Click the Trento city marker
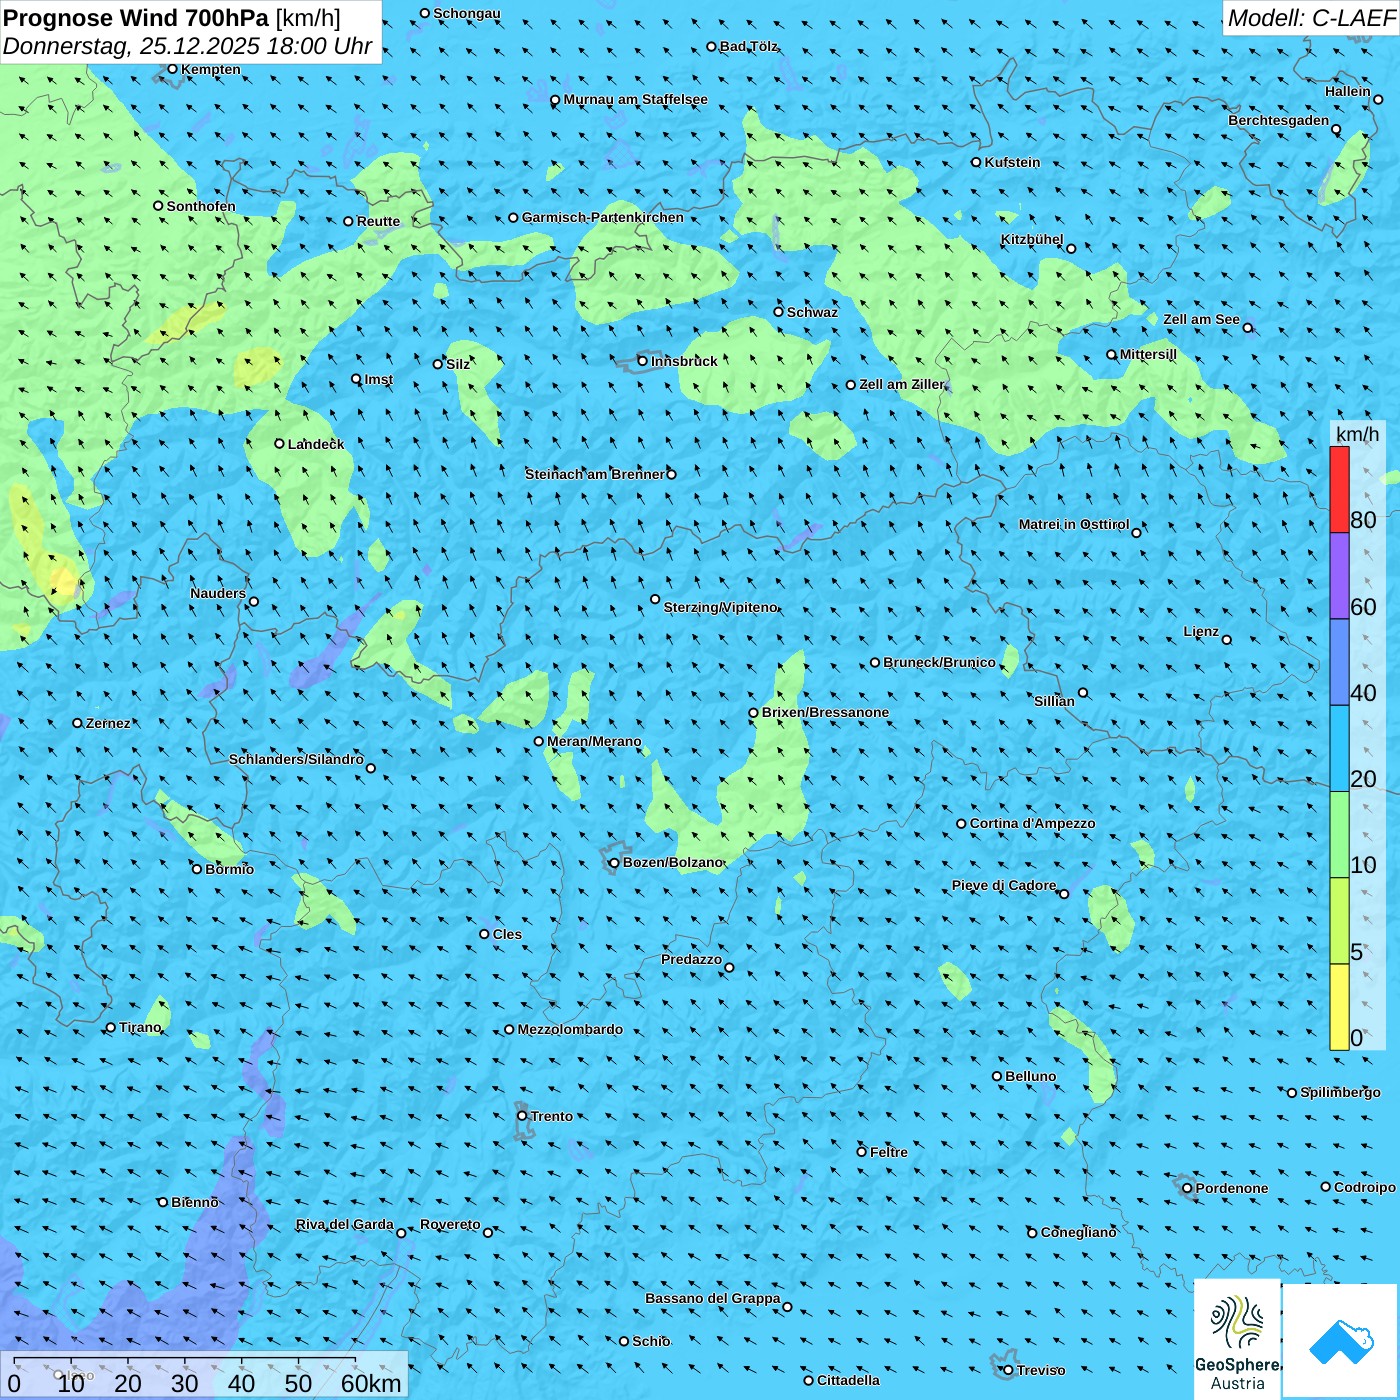 (522, 1116)
